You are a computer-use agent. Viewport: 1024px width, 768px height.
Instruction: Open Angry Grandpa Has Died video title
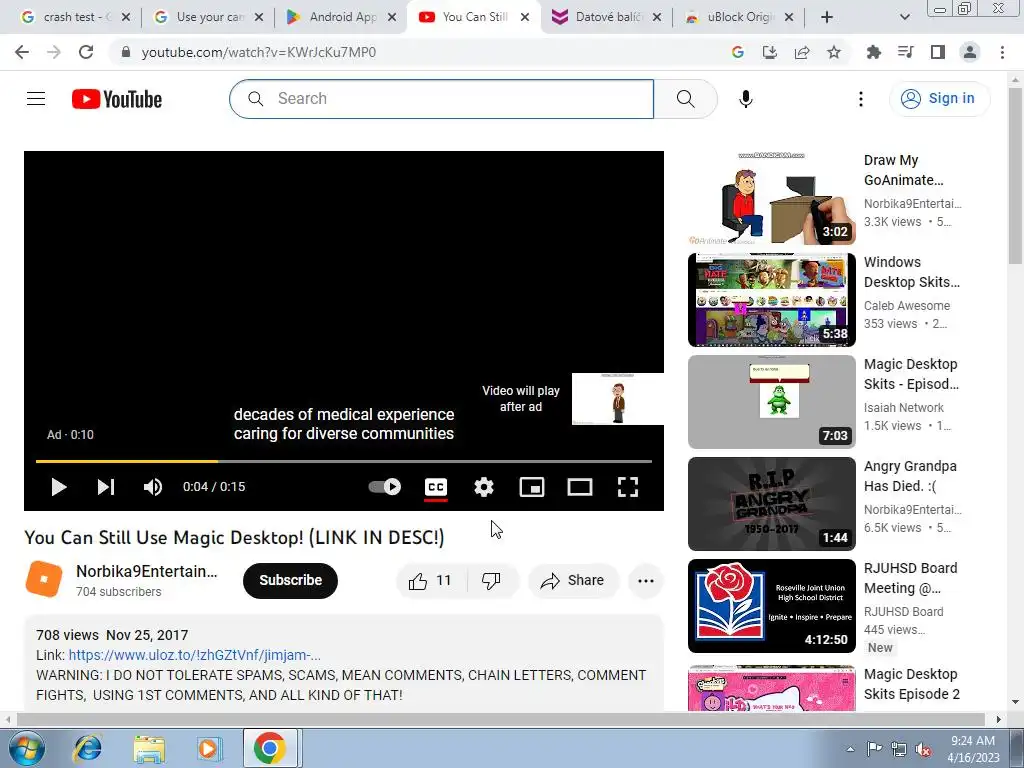(x=910, y=476)
